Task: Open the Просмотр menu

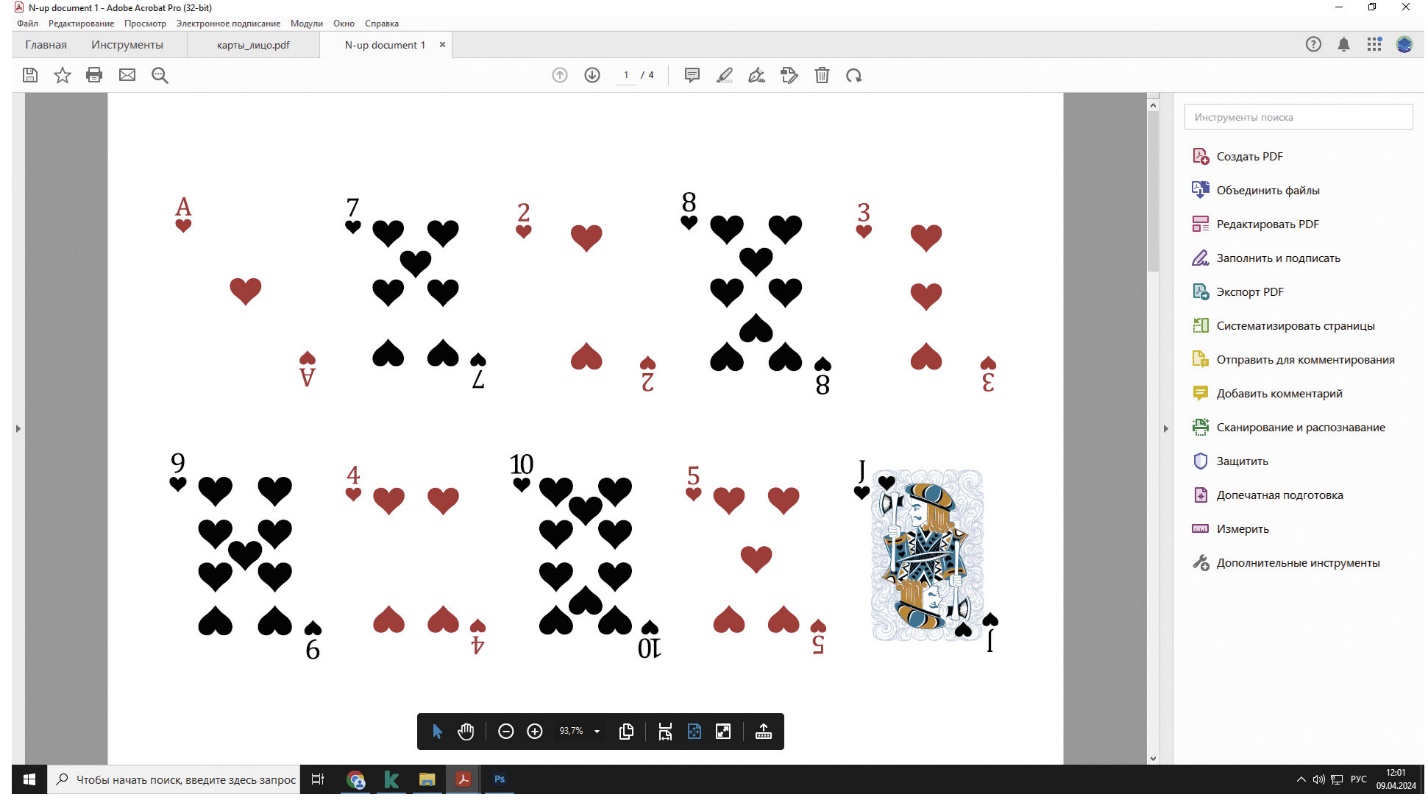Action: (146, 23)
